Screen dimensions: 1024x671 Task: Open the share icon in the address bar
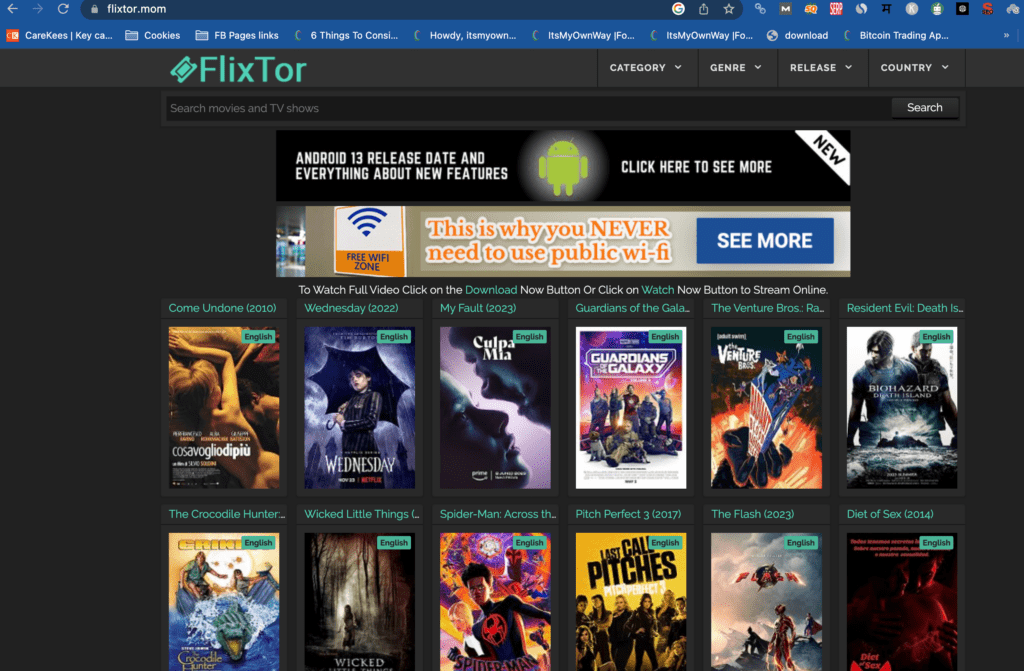pyautogui.click(x=703, y=9)
